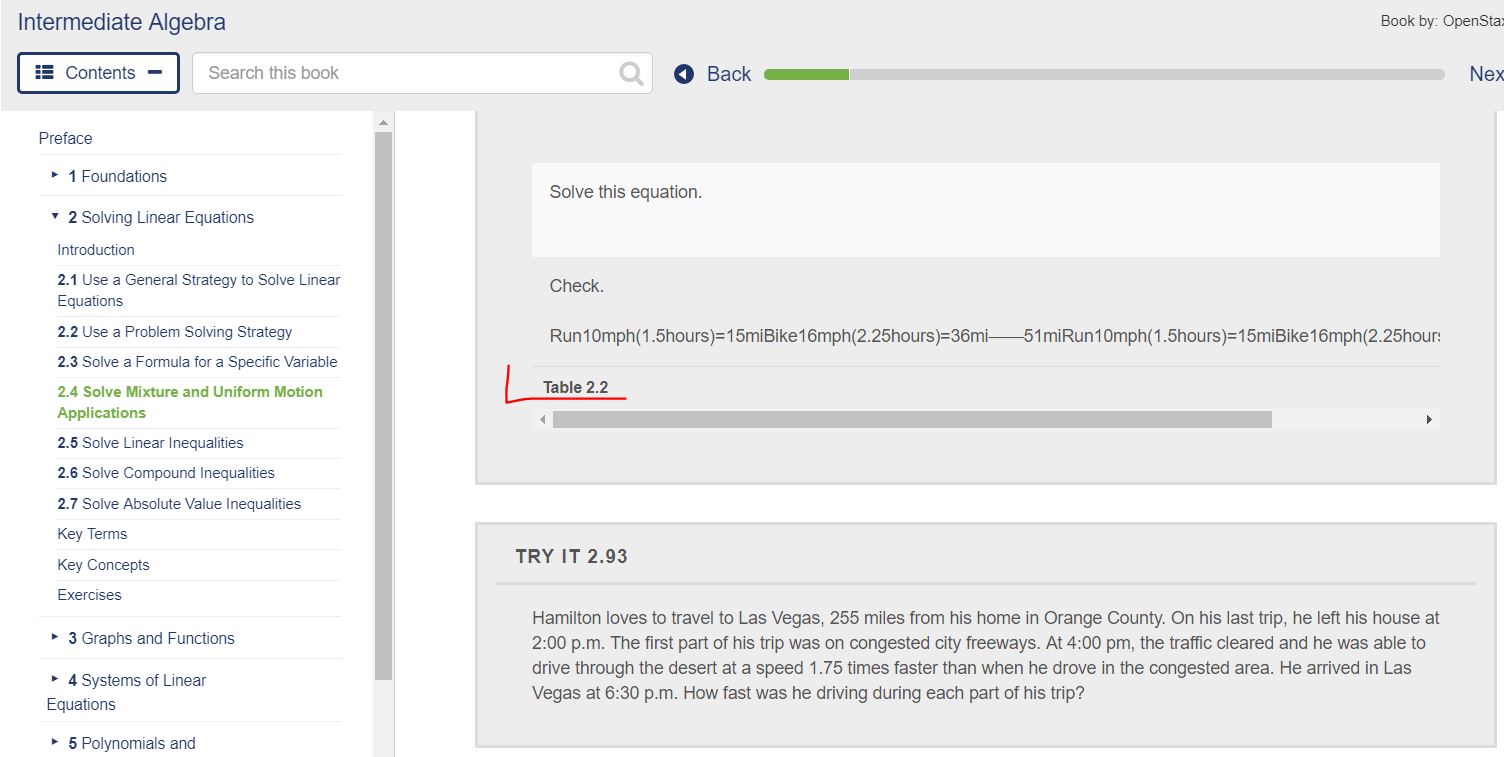Click the blue Back arrow icon
This screenshot has width=1504, height=757.
click(682, 73)
